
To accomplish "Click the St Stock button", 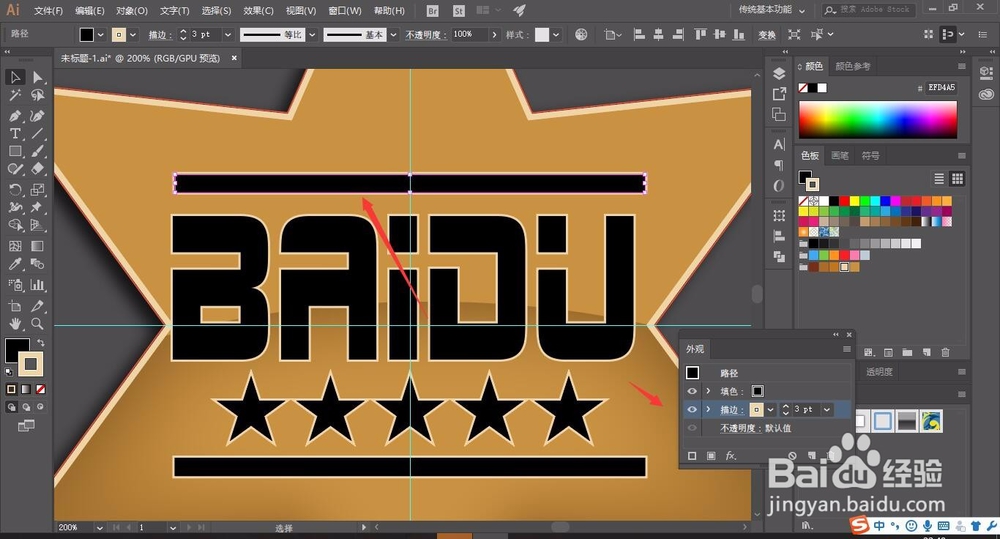I will click(459, 11).
